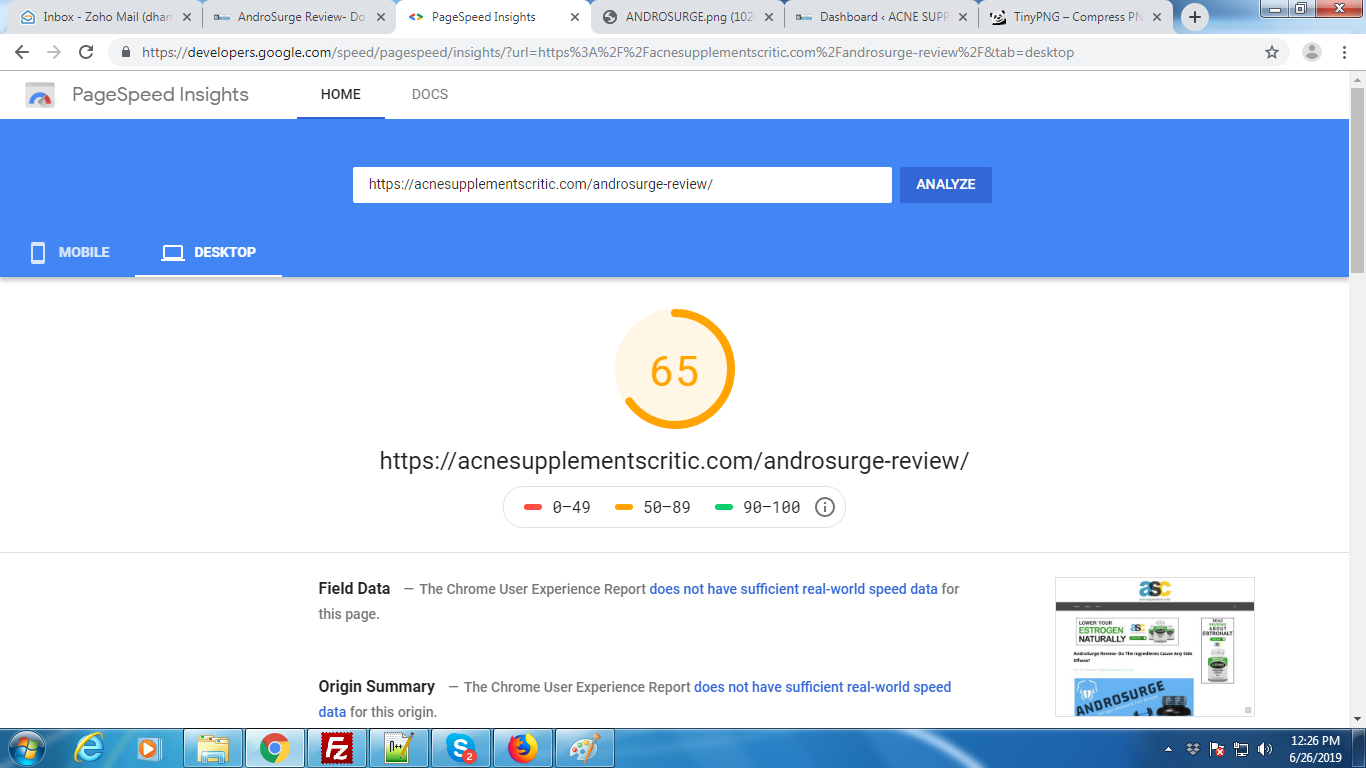1366x768 pixels.
Task: Click the score legend info icon
Action: [x=824, y=507]
